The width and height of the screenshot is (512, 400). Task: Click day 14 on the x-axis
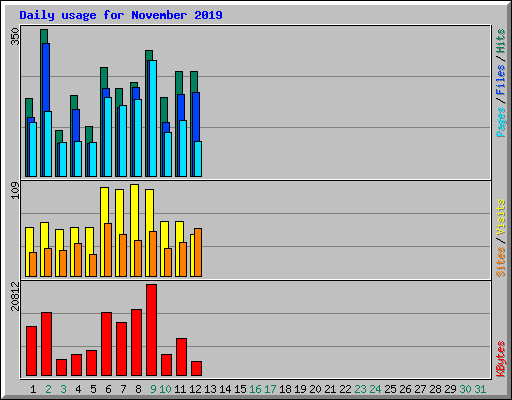pos(225,389)
